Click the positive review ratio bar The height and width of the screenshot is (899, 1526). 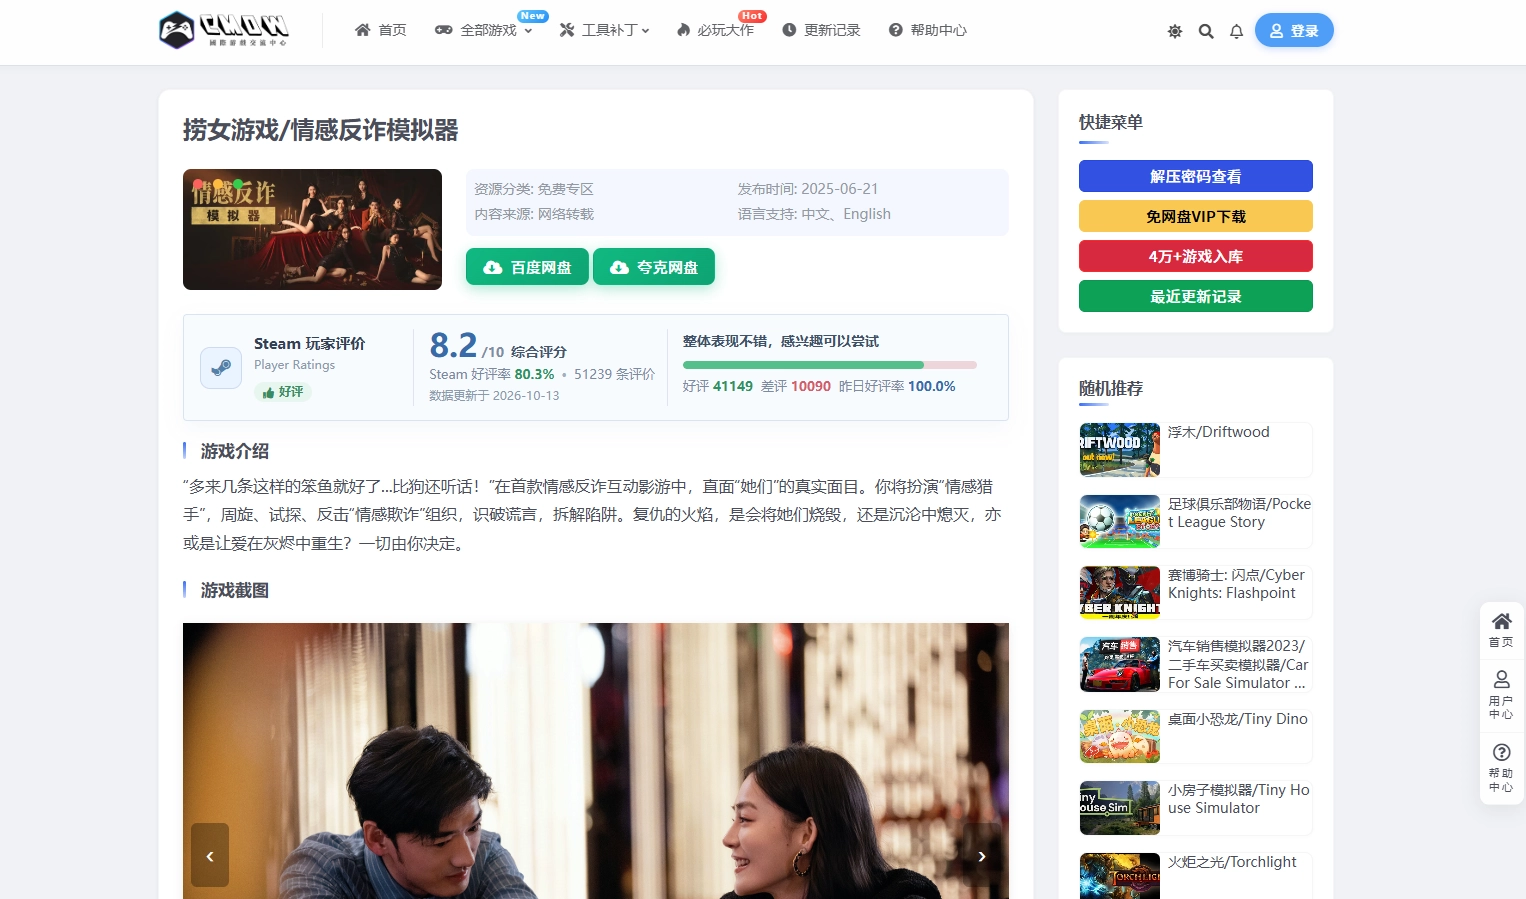(830, 365)
